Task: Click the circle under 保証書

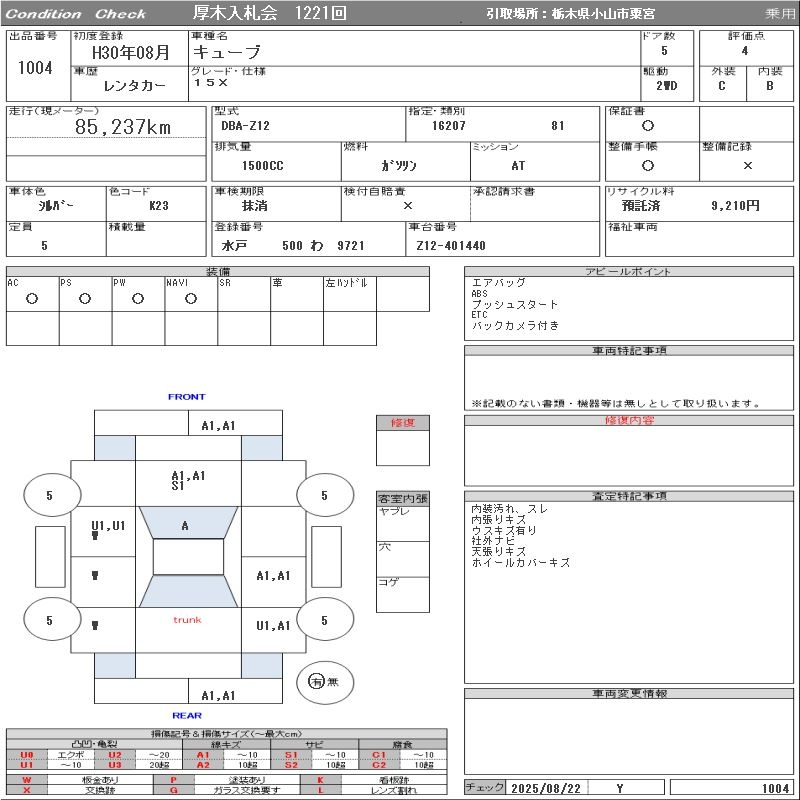Action: [x=647, y=126]
